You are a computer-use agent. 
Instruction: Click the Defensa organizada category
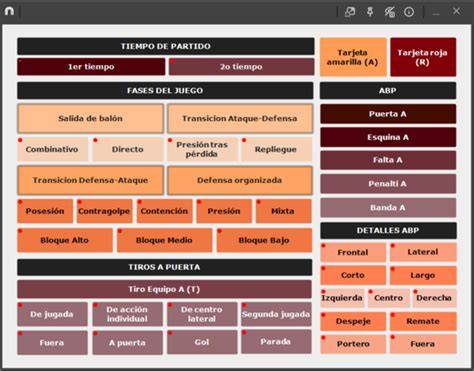[x=240, y=180]
